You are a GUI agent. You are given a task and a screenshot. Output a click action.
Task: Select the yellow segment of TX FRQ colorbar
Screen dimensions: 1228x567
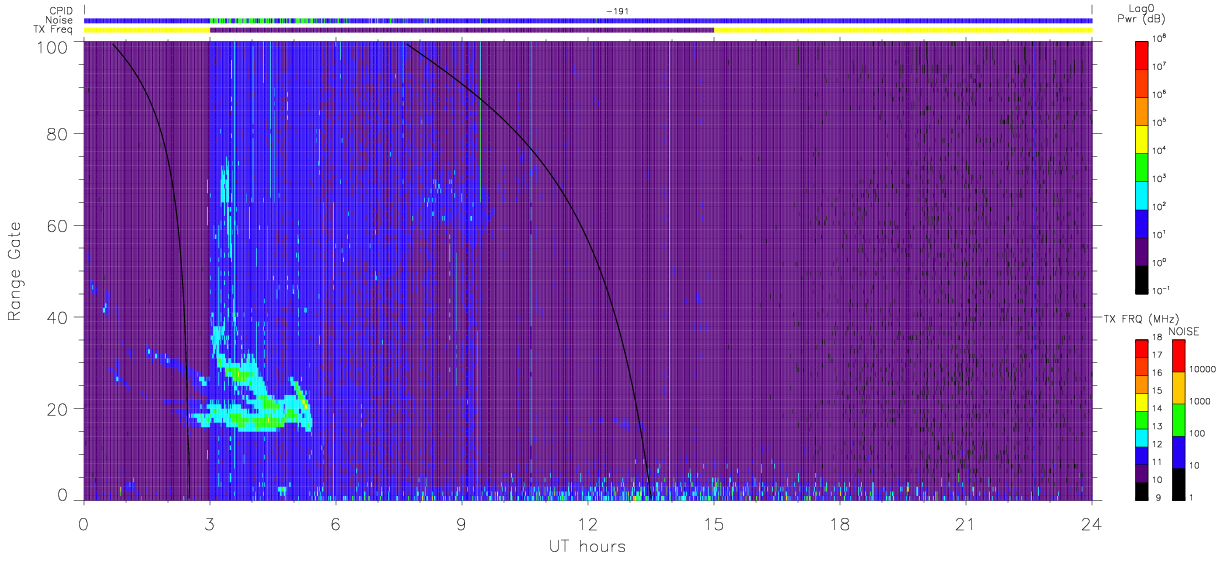pyautogui.click(x=1142, y=401)
